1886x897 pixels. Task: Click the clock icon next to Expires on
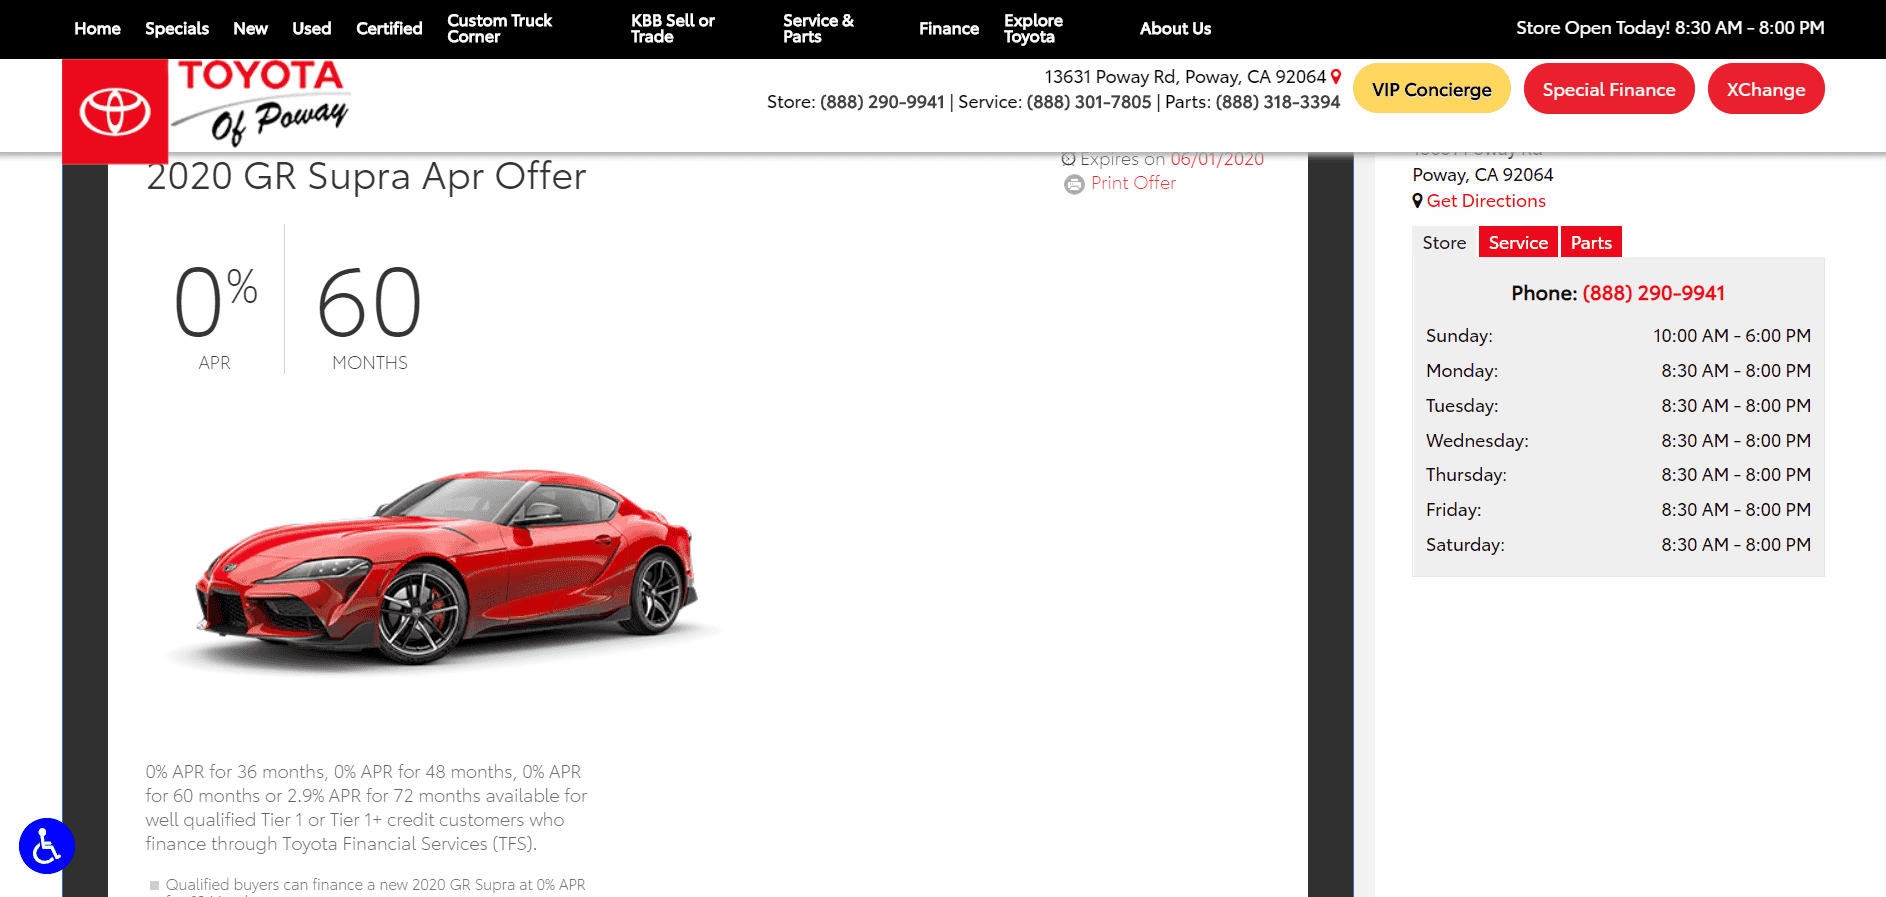1068,159
